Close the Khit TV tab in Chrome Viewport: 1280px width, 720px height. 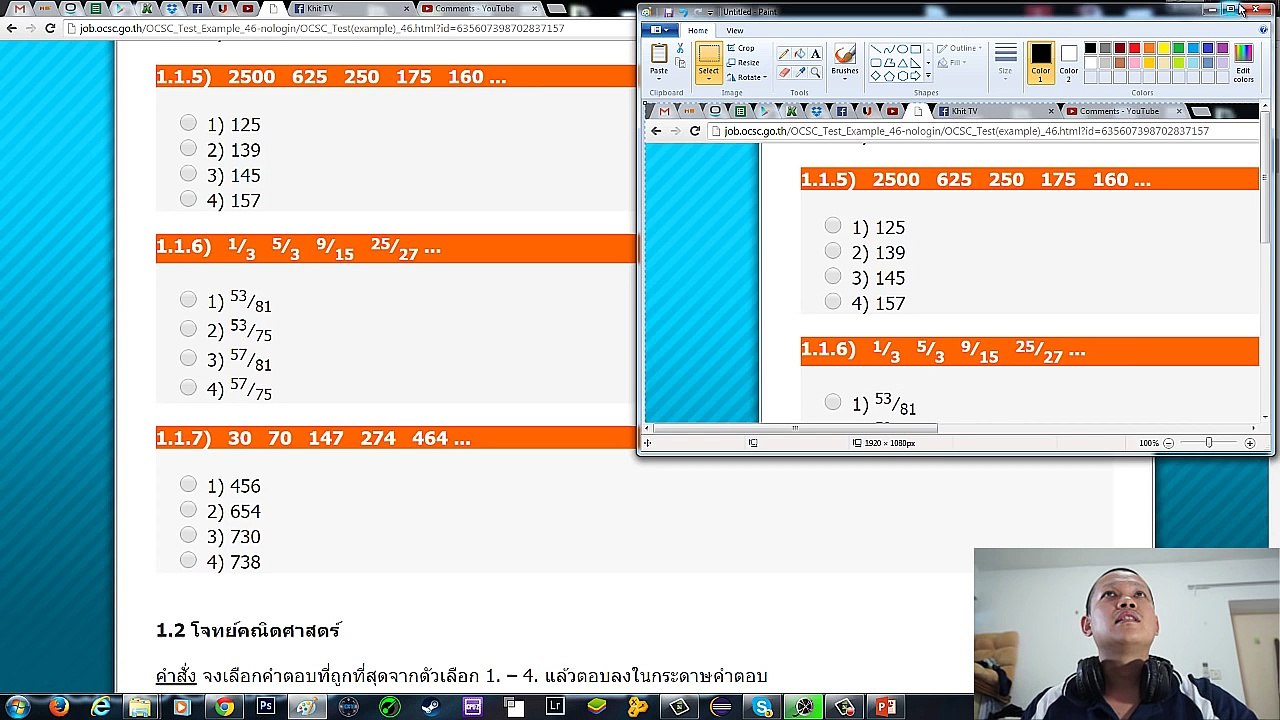pyautogui.click(x=406, y=9)
